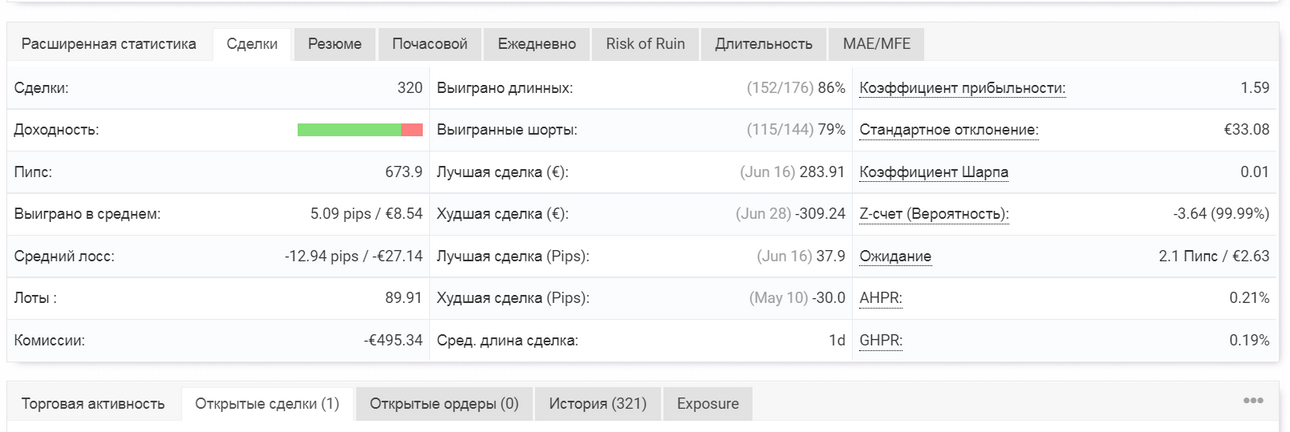1290x432 pixels.
Task: Click the Ожидание label link
Action: (896, 256)
